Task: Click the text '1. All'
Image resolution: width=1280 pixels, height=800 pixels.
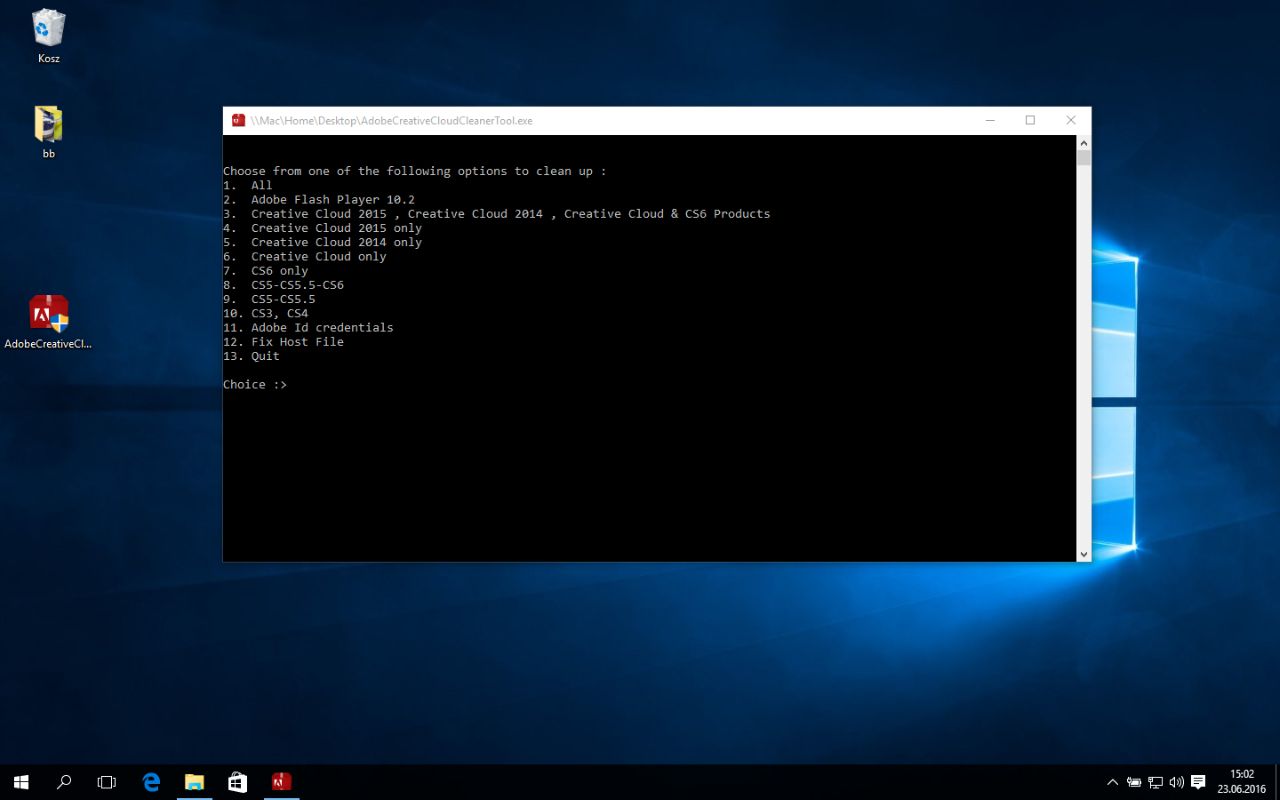Action: click(247, 185)
